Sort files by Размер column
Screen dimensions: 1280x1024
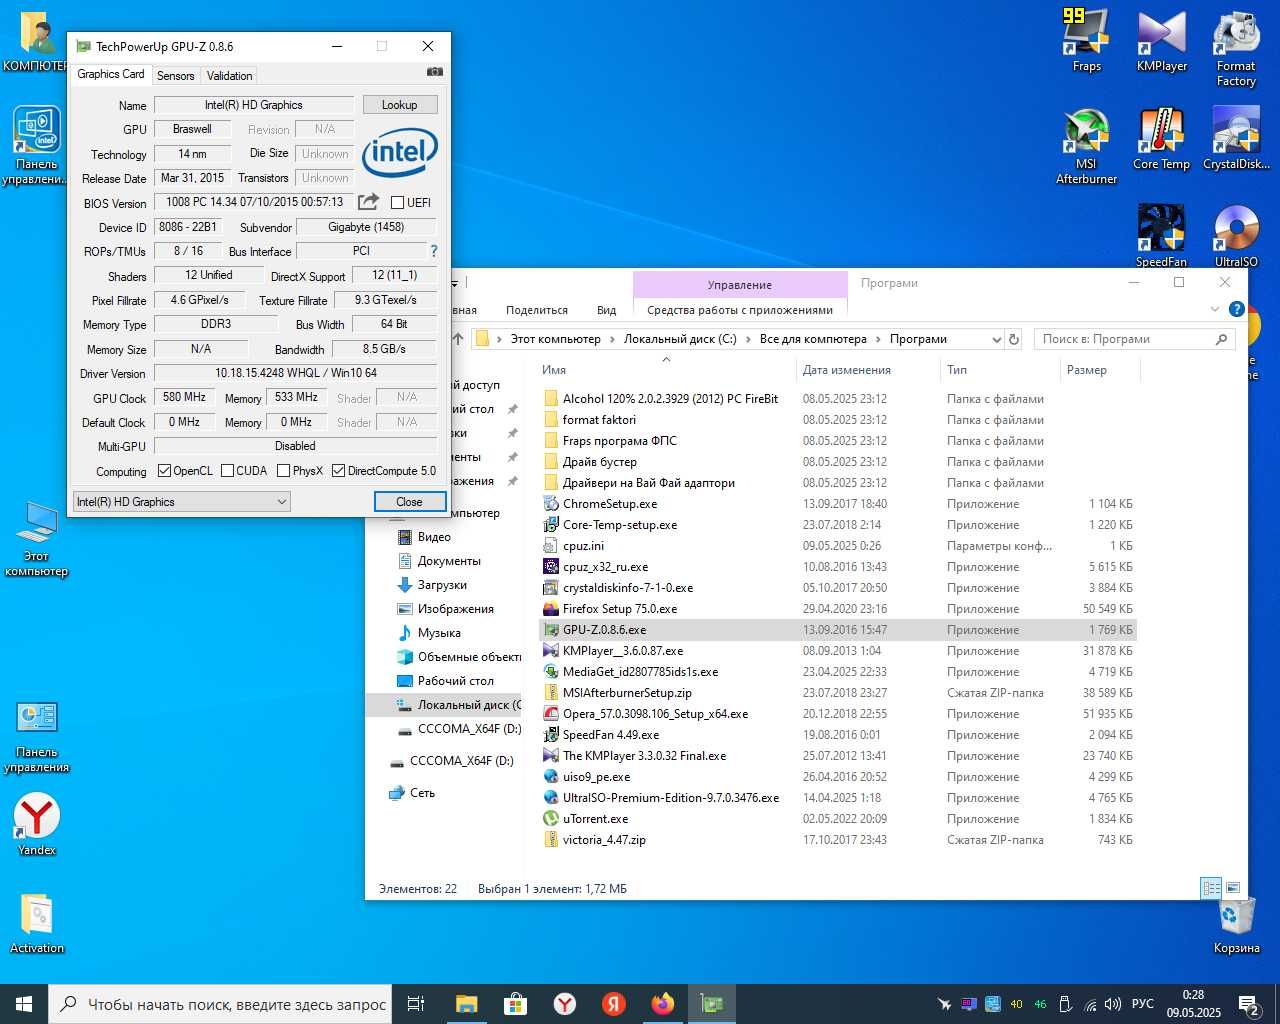click(1100, 370)
